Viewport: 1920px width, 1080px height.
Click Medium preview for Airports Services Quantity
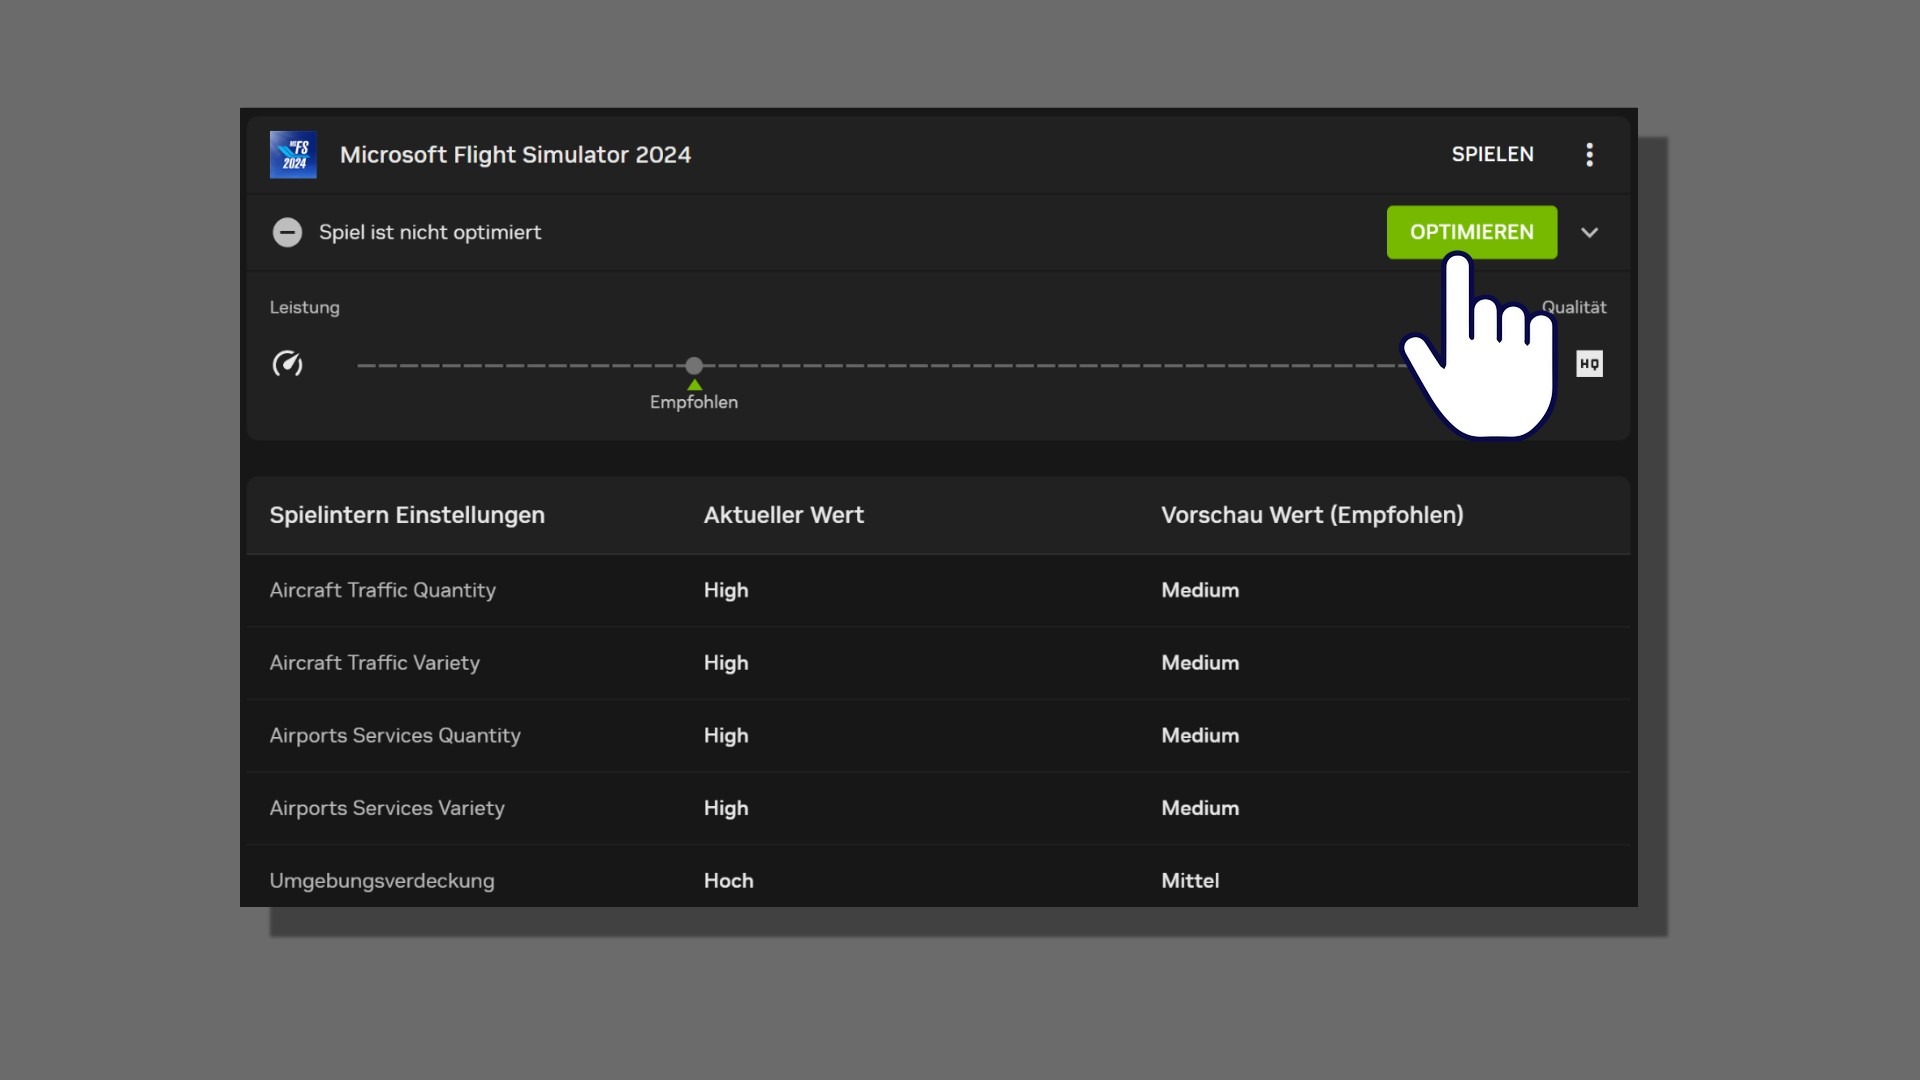tap(1200, 736)
